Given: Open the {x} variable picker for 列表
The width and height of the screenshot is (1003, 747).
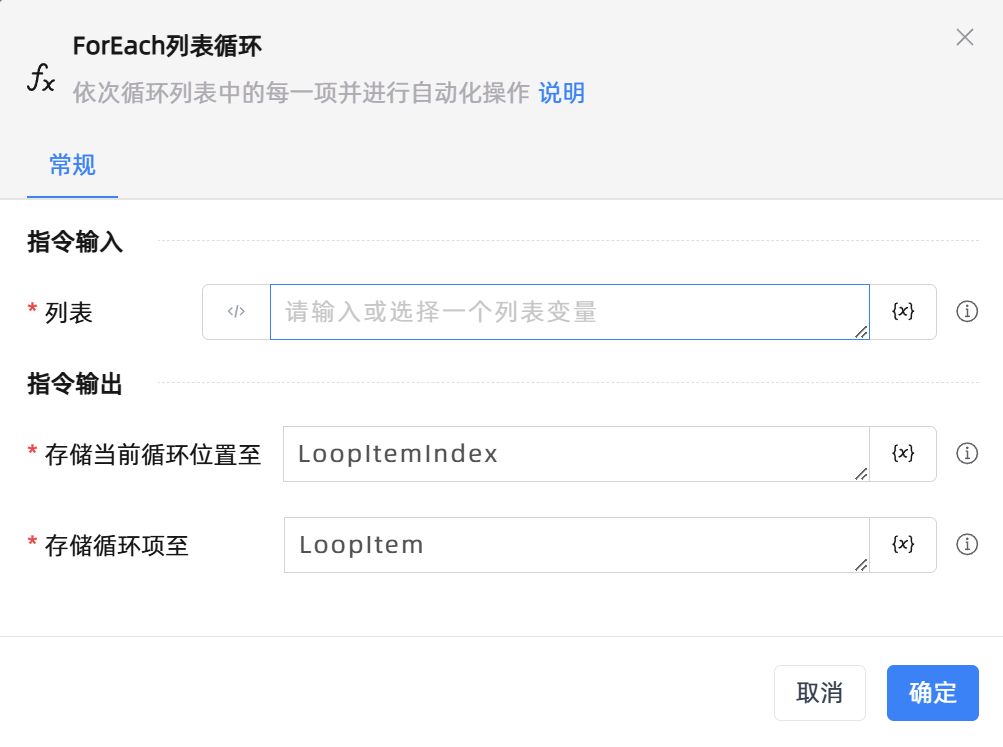Looking at the screenshot, I should pyautogui.click(x=903, y=312).
